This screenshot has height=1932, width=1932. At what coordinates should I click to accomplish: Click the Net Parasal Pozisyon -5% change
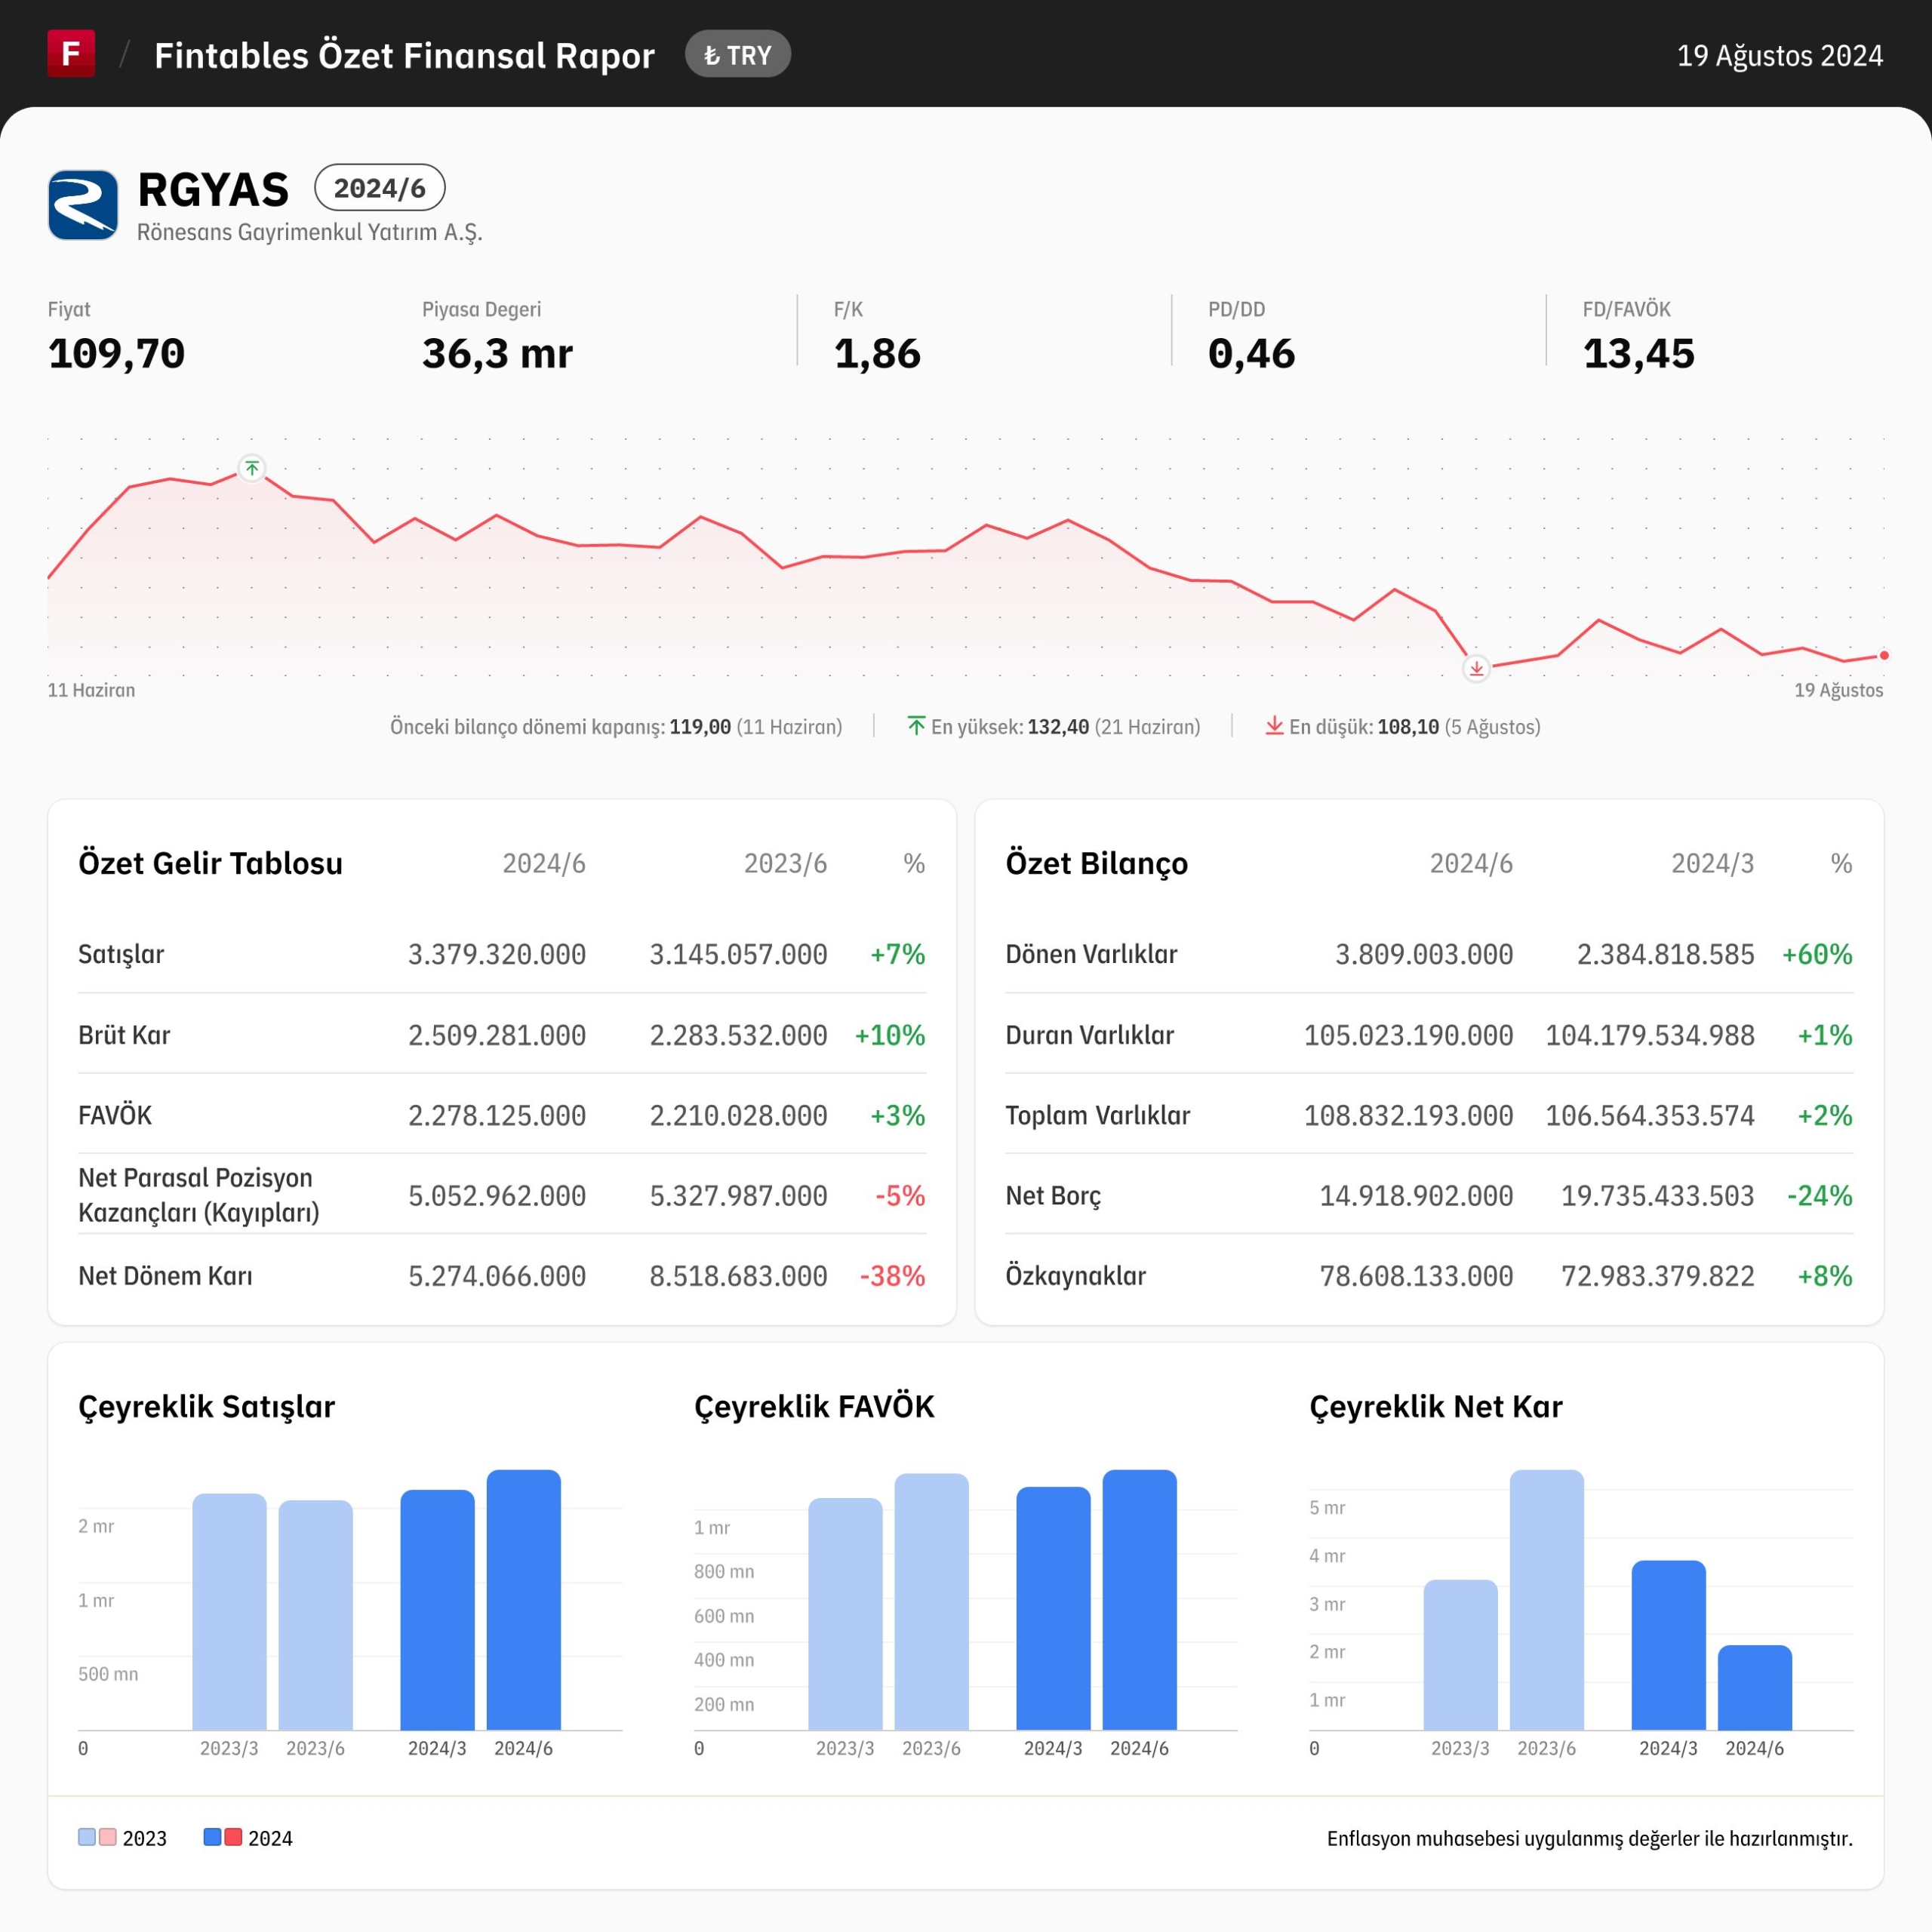point(900,1196)
